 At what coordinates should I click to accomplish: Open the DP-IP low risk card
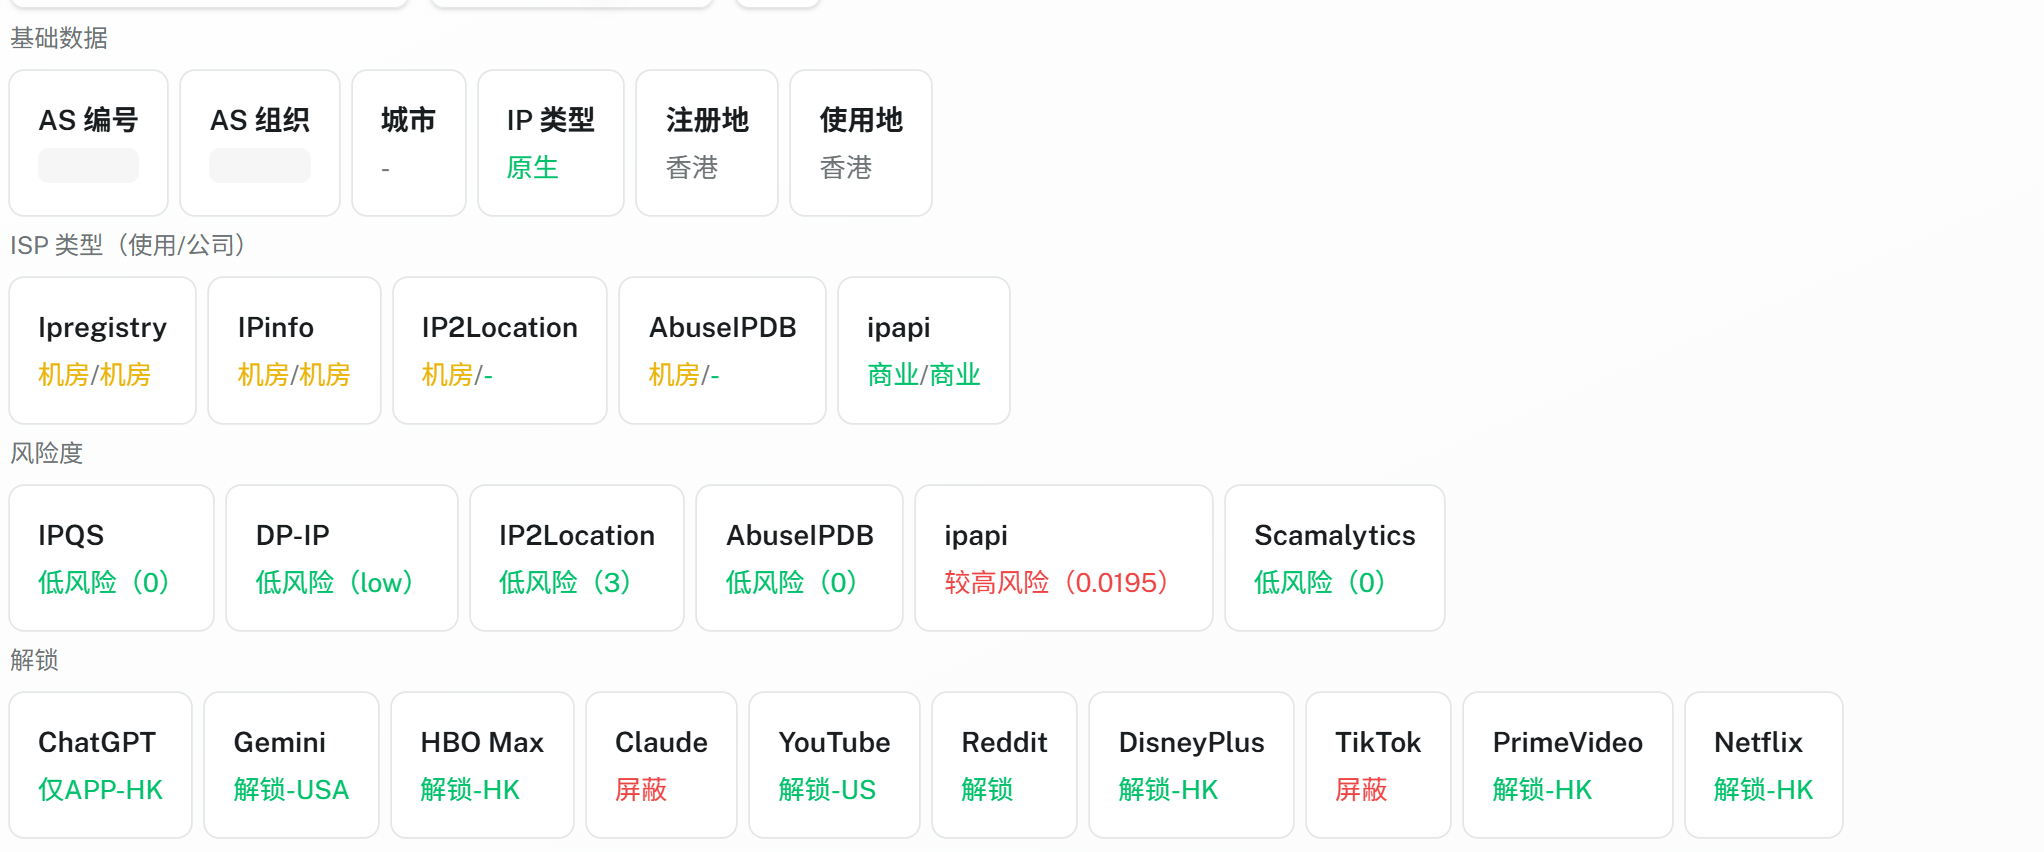click(341, 558)
